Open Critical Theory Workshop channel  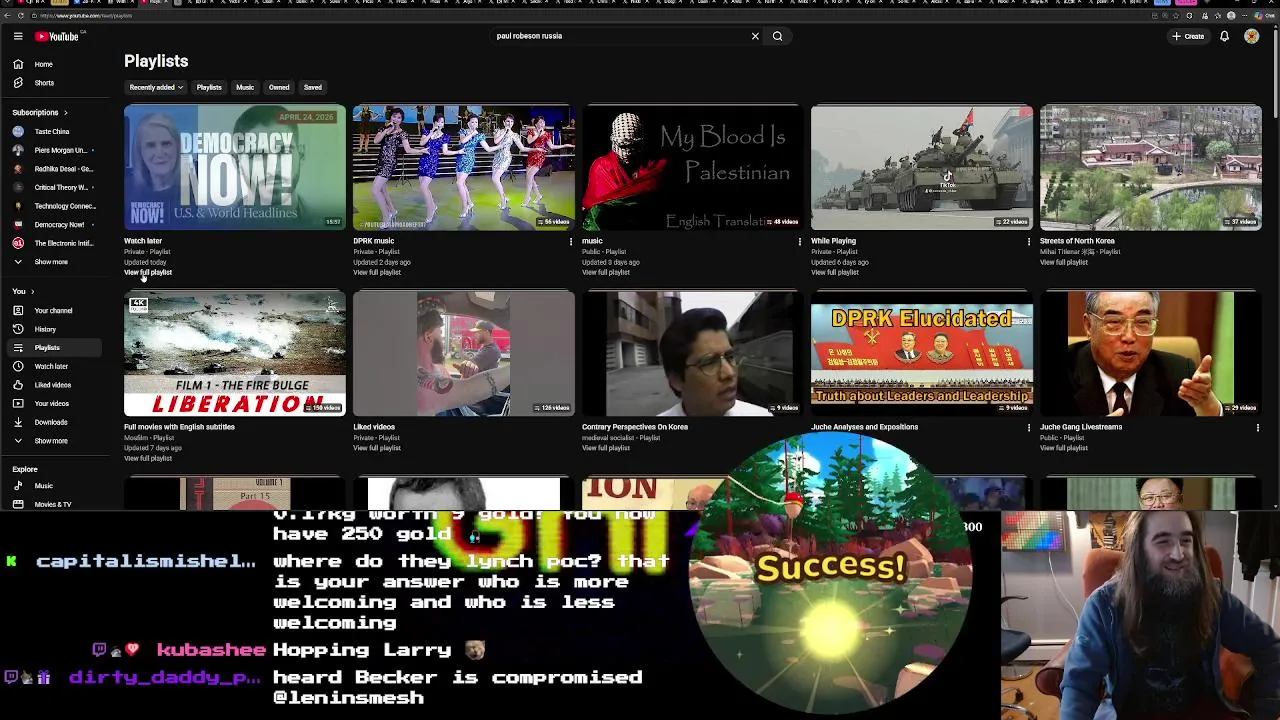pyautogui.click(x=52, y=187)
